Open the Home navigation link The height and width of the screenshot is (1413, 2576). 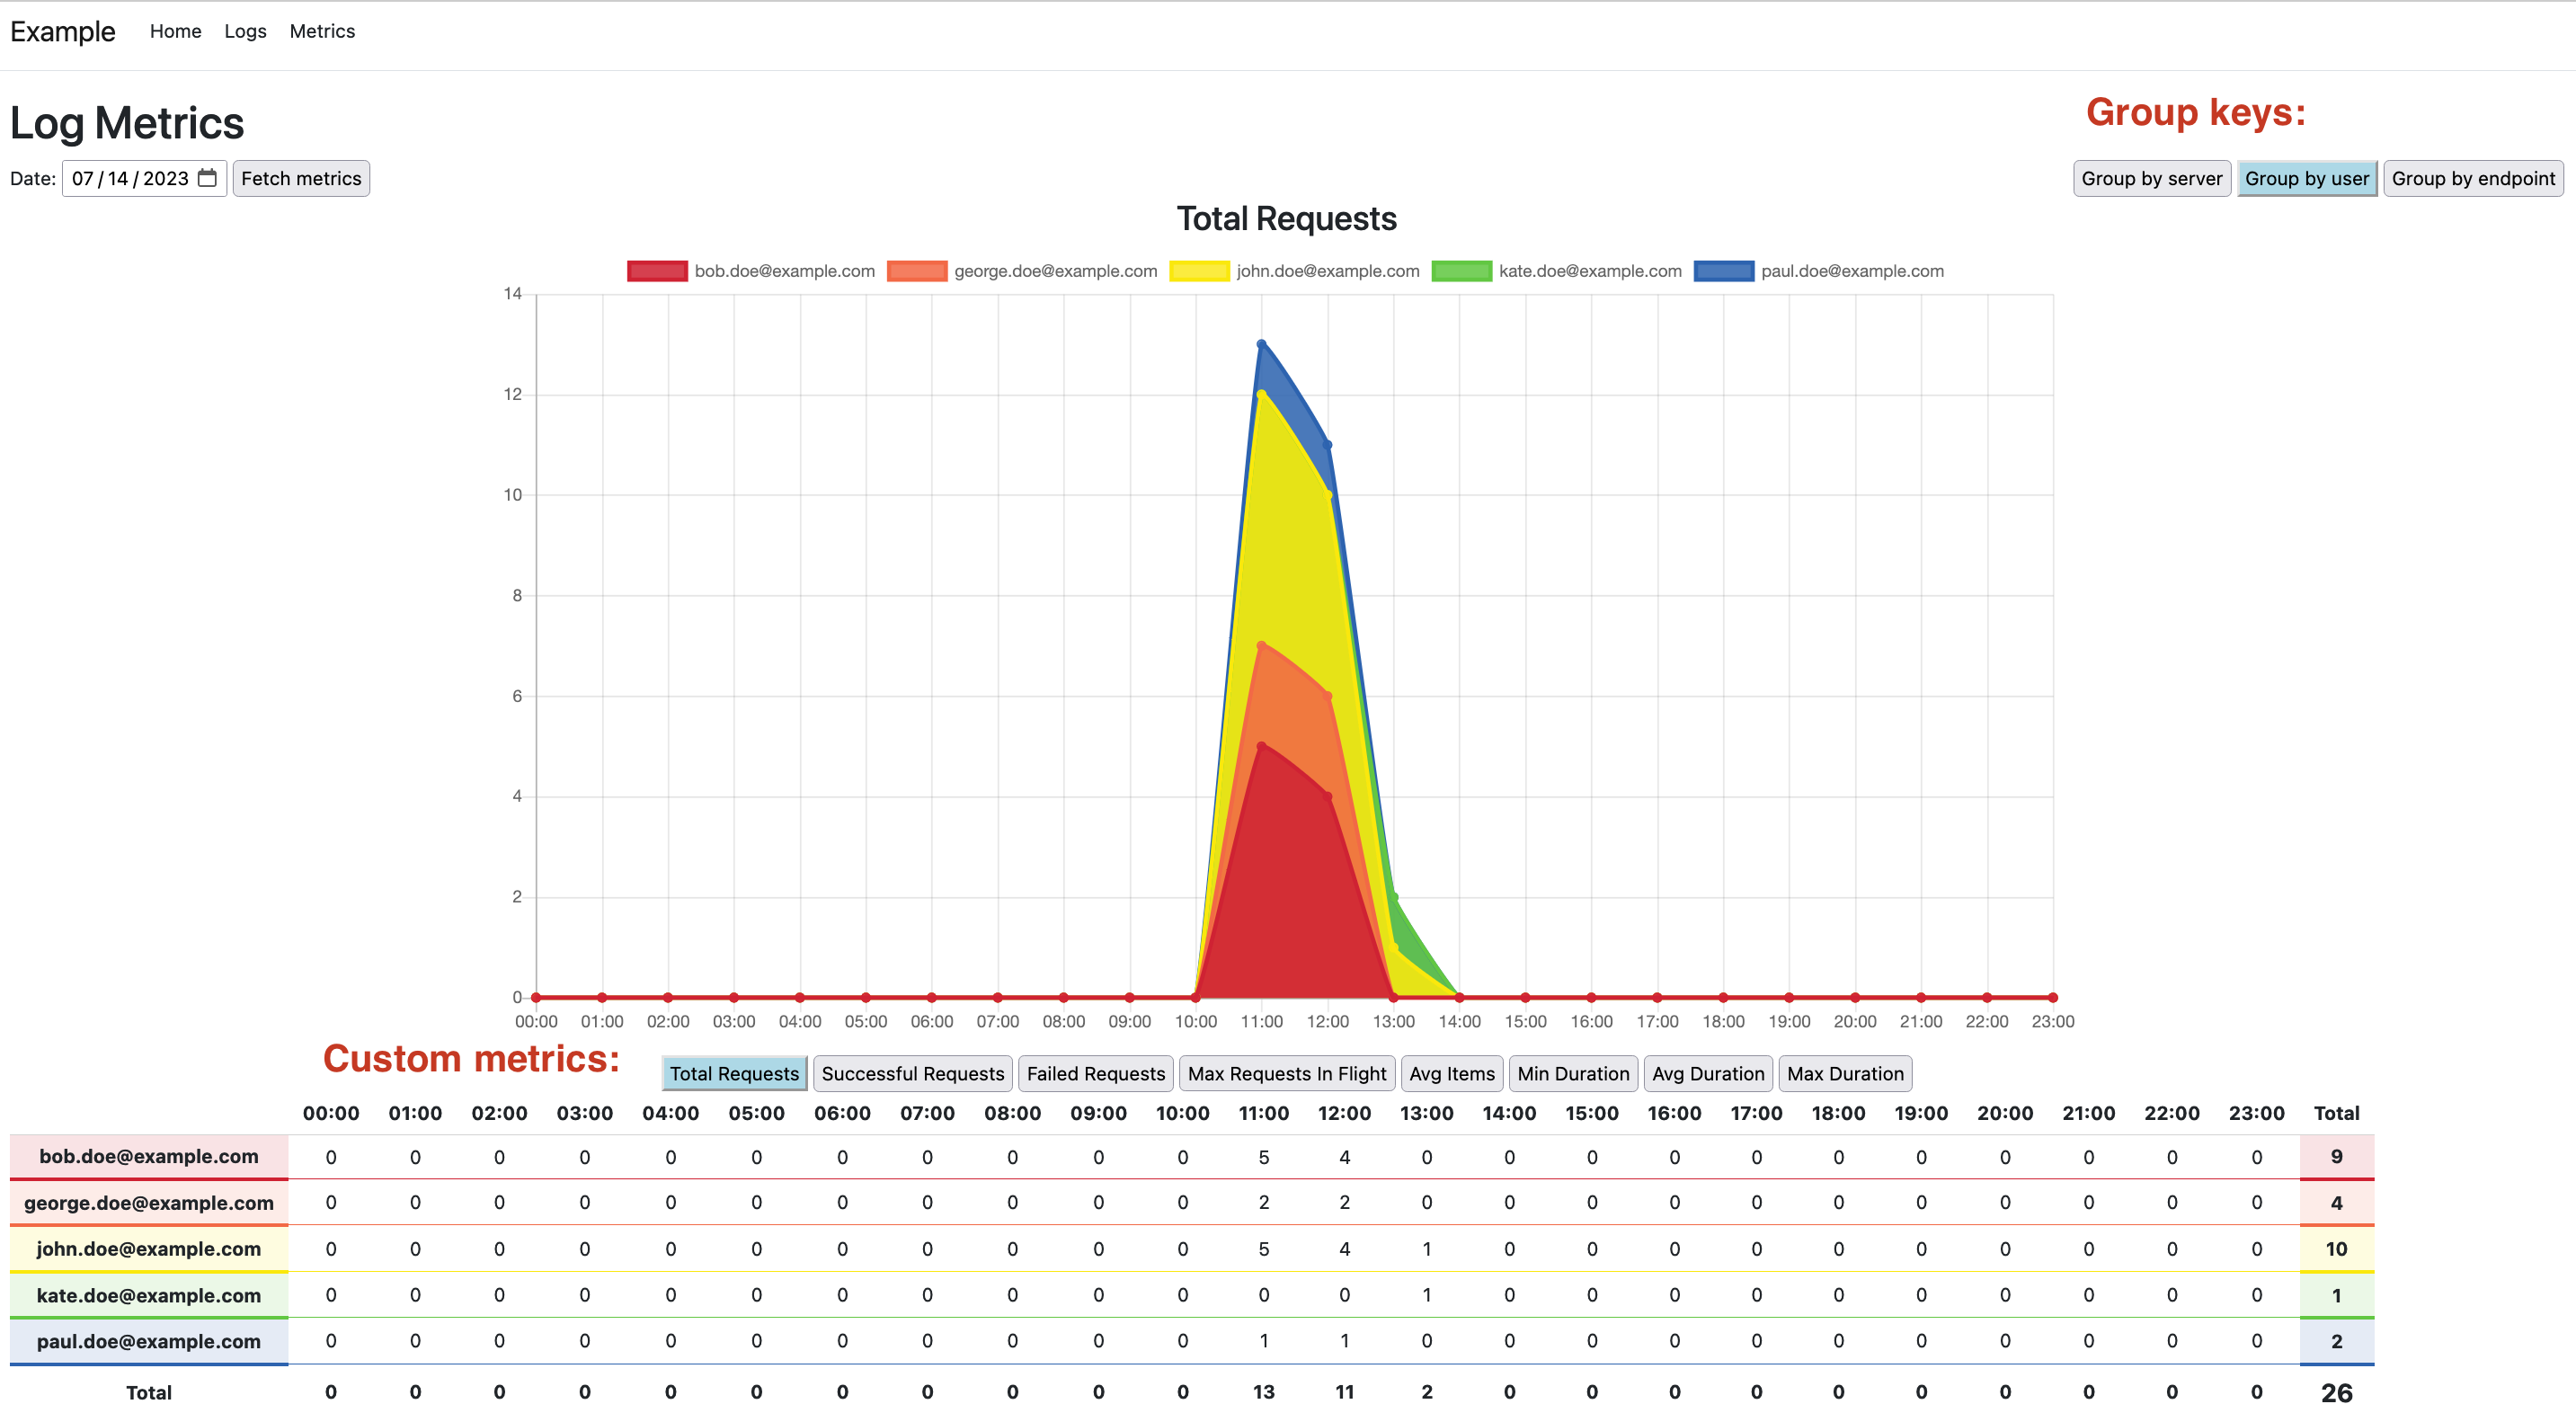tap(175, 31)
